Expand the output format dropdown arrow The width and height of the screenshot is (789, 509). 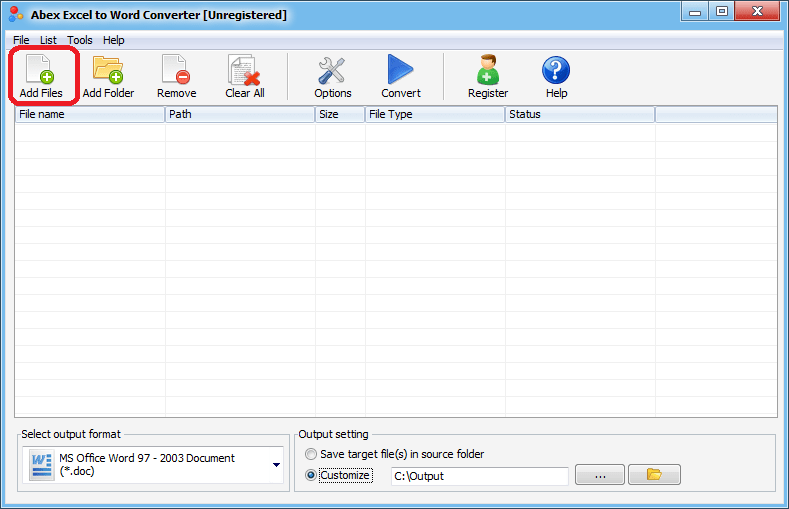click(x=276, y=465)
